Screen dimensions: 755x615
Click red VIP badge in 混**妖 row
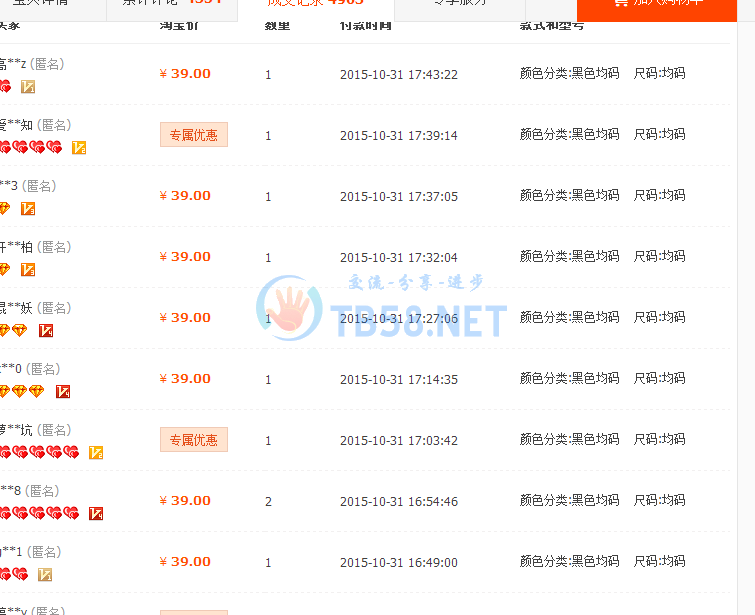pyautogui.click(x=46, y=331)
